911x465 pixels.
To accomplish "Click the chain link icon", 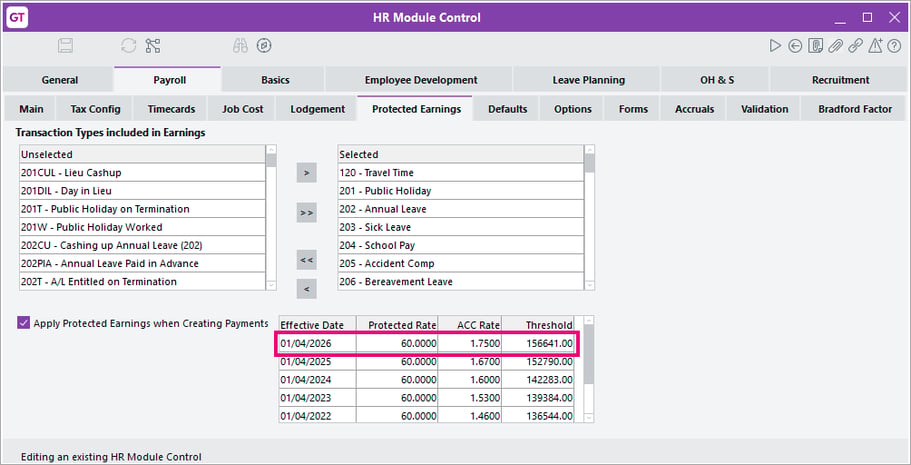I will pyautogui.click(x=855, y=46).
